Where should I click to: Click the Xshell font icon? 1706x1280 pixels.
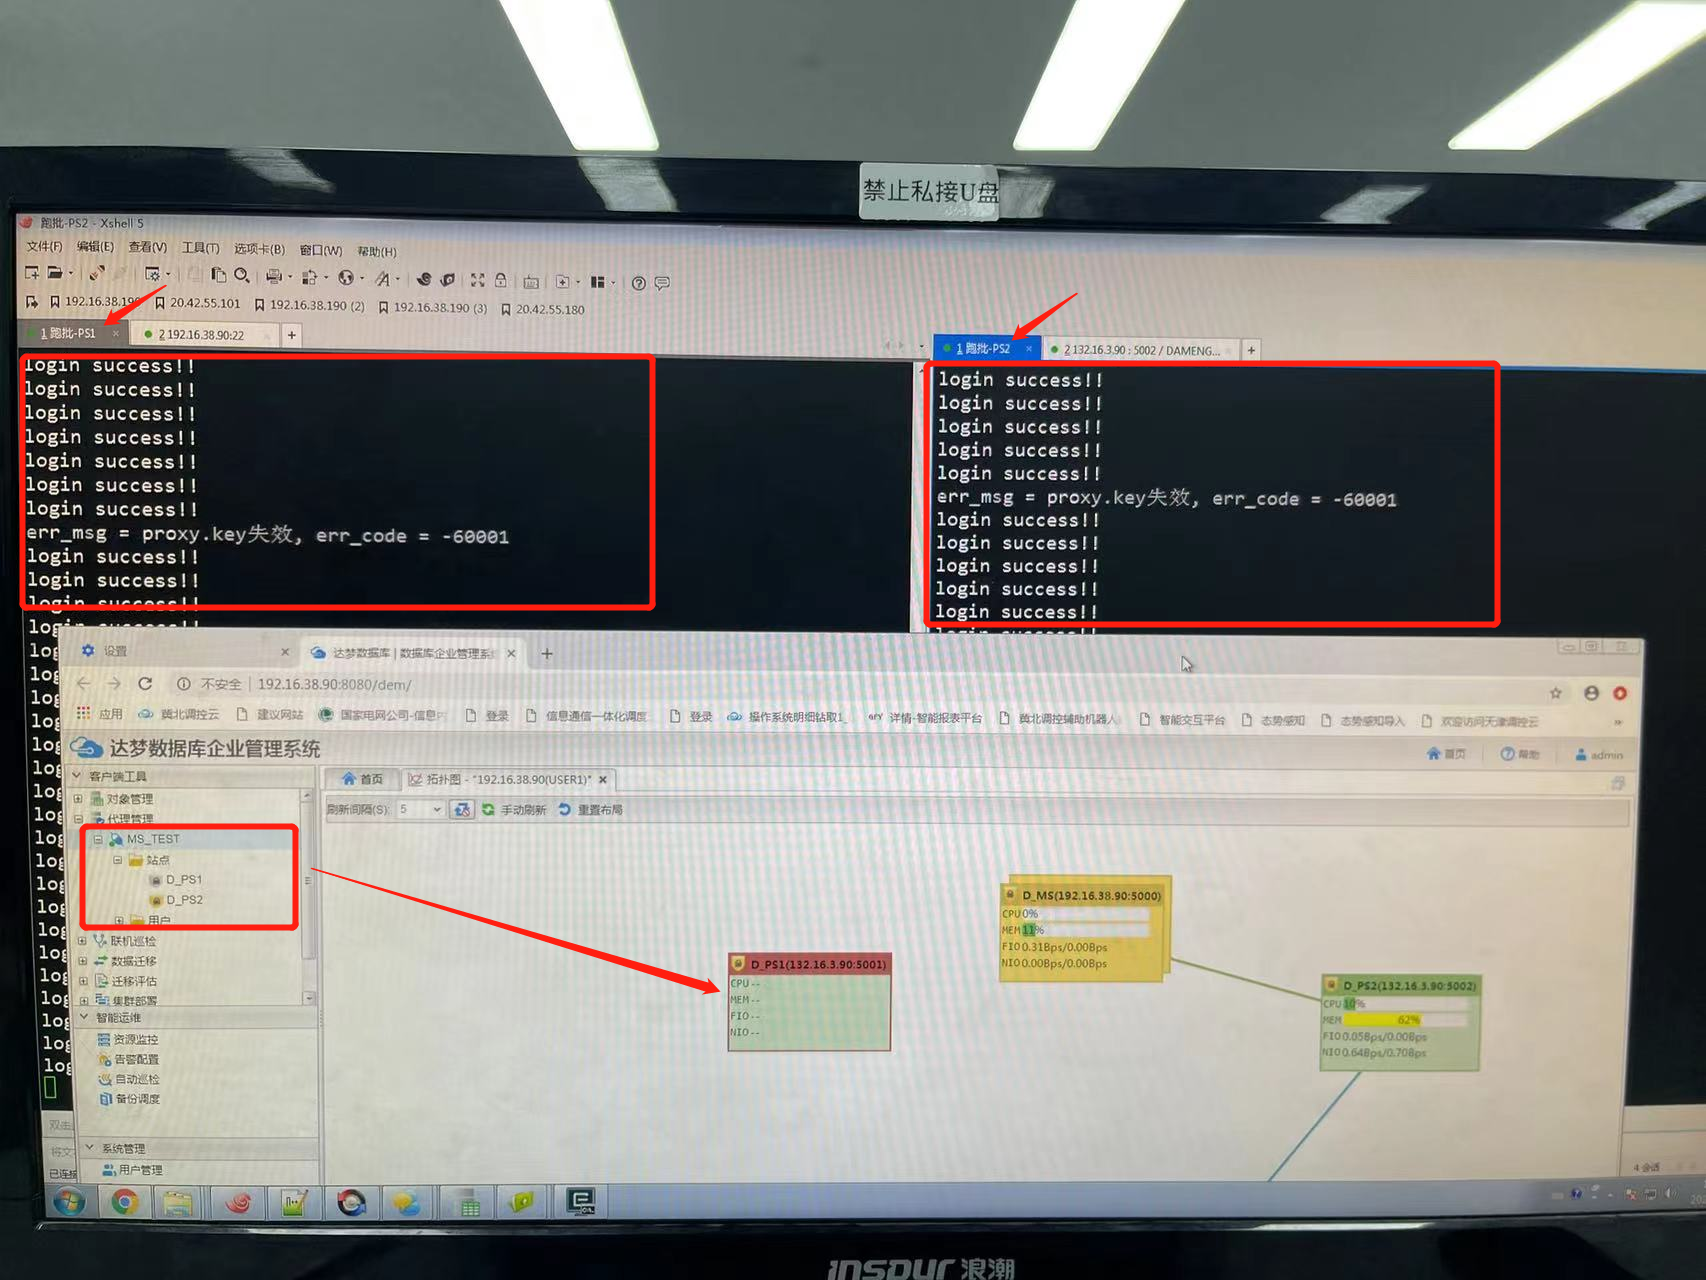pyautogui.click(x=382, y=279)
